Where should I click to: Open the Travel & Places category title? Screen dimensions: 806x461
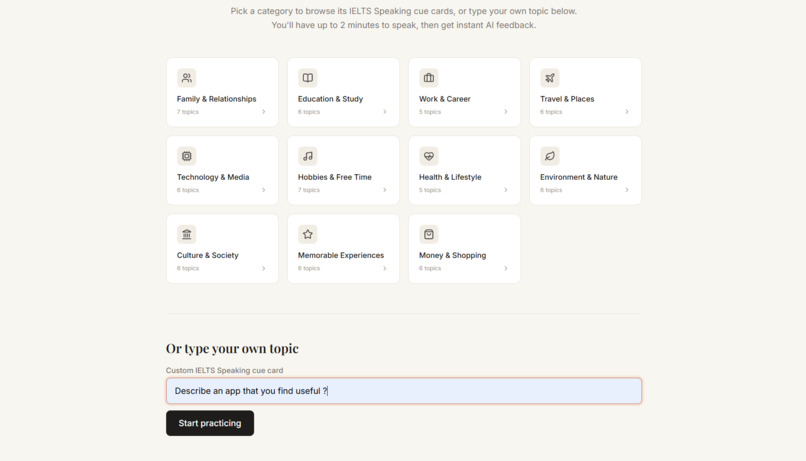[x=567, y=99]
